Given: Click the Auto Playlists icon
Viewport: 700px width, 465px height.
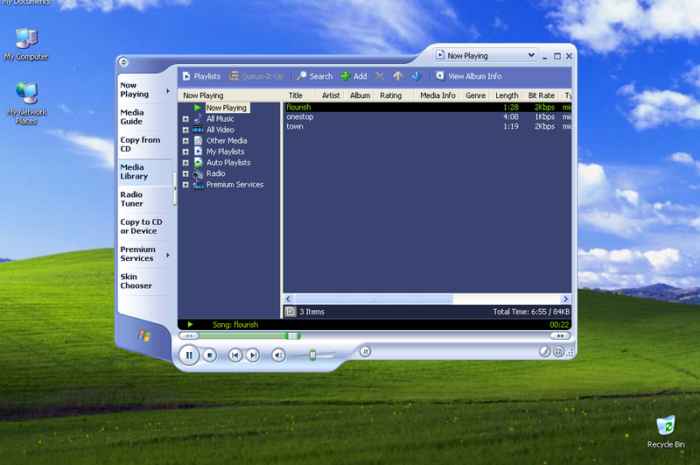Looking at the screenshot, I should [198, 162].
